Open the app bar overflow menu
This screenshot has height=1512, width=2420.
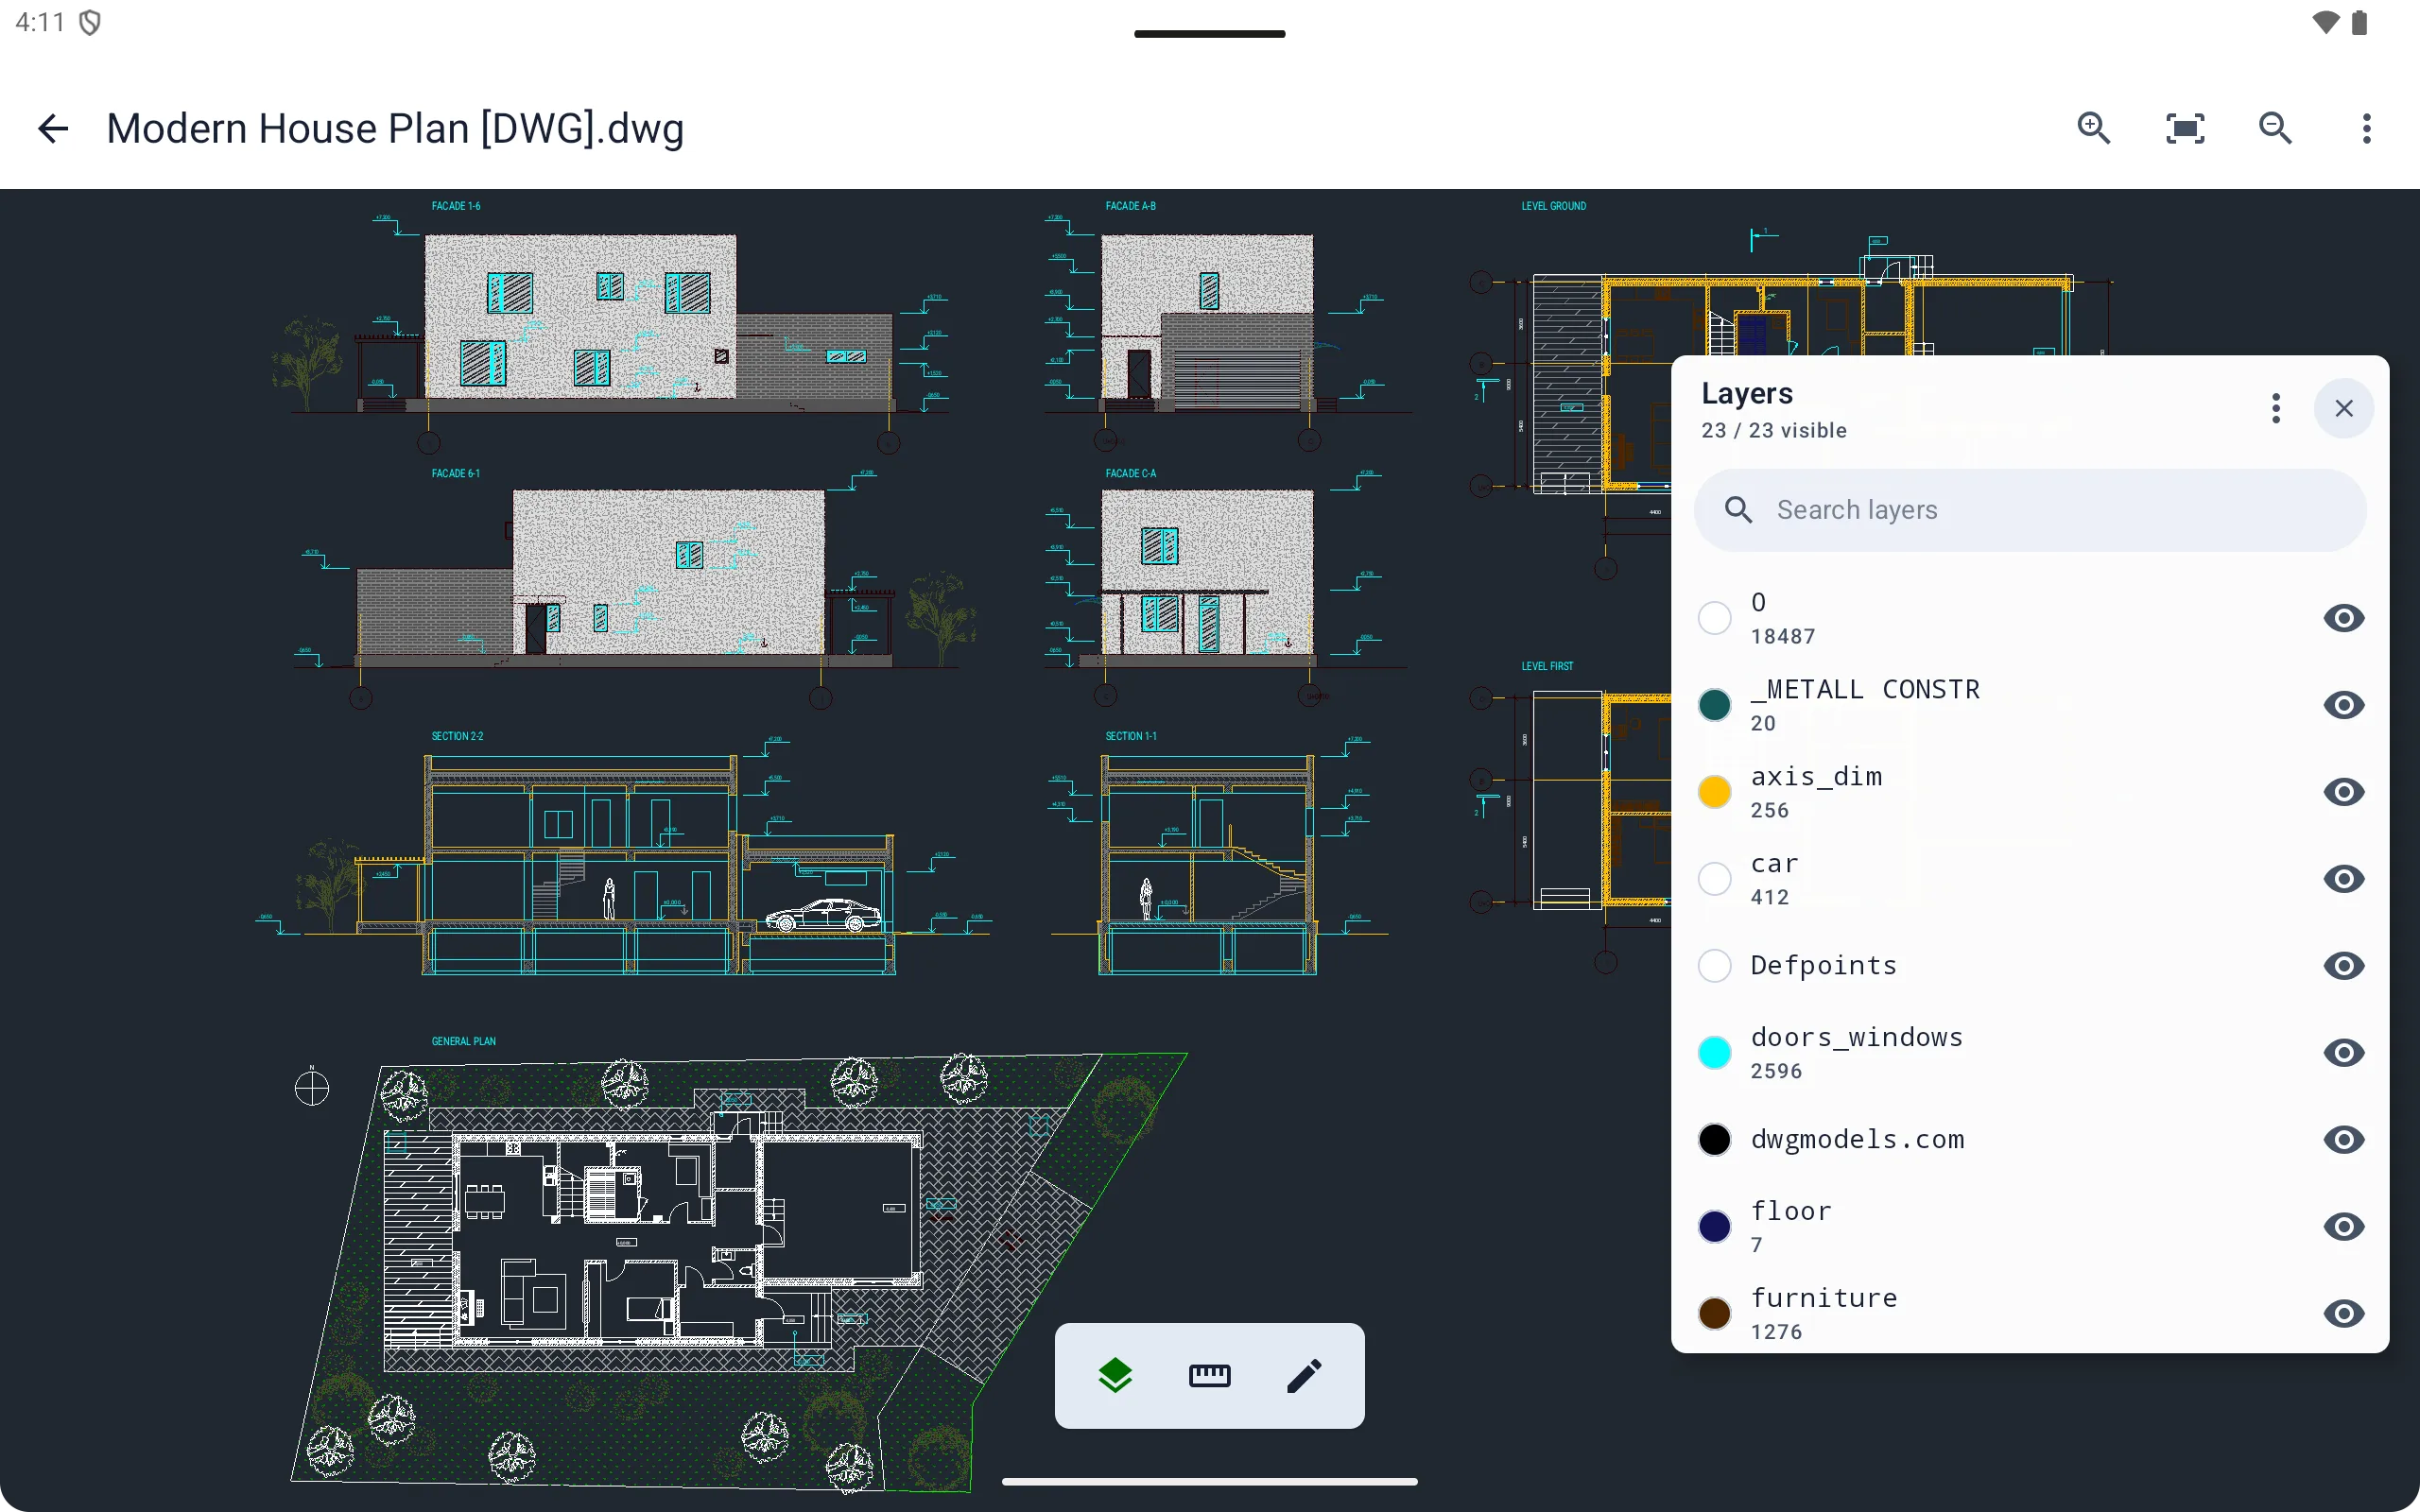[2366, 128]
